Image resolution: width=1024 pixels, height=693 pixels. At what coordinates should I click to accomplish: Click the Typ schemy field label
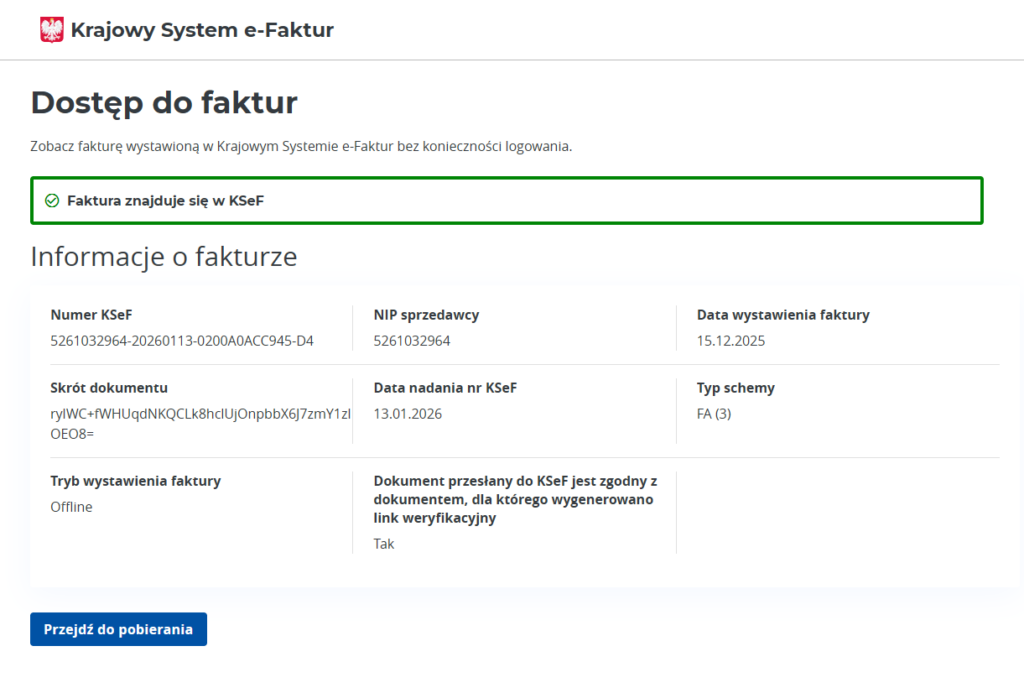click(736, 388)
